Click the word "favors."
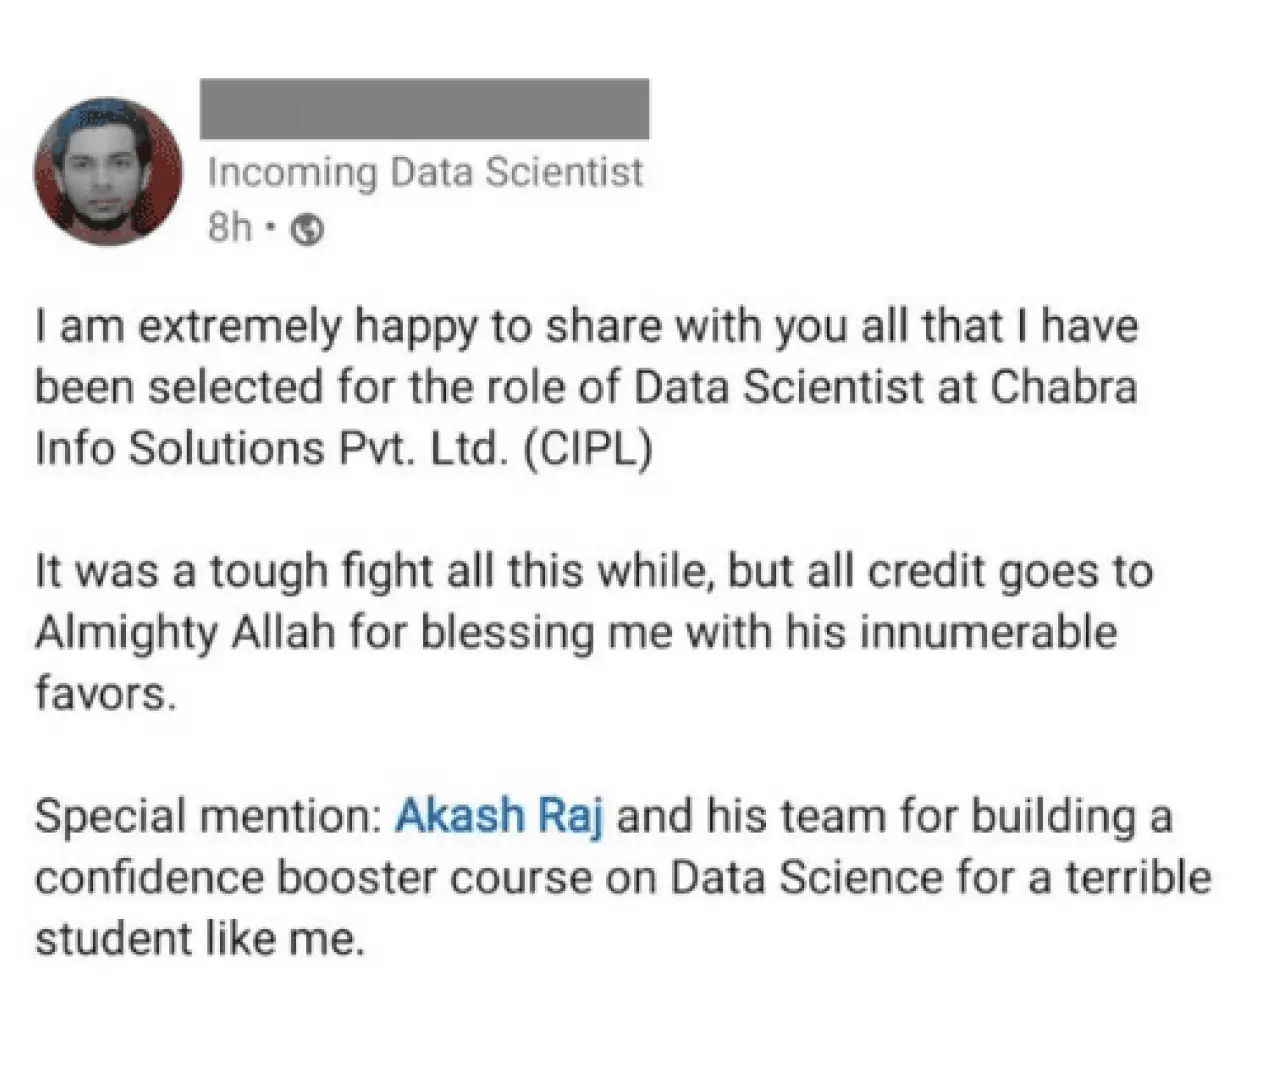 [x=106, y=693]
